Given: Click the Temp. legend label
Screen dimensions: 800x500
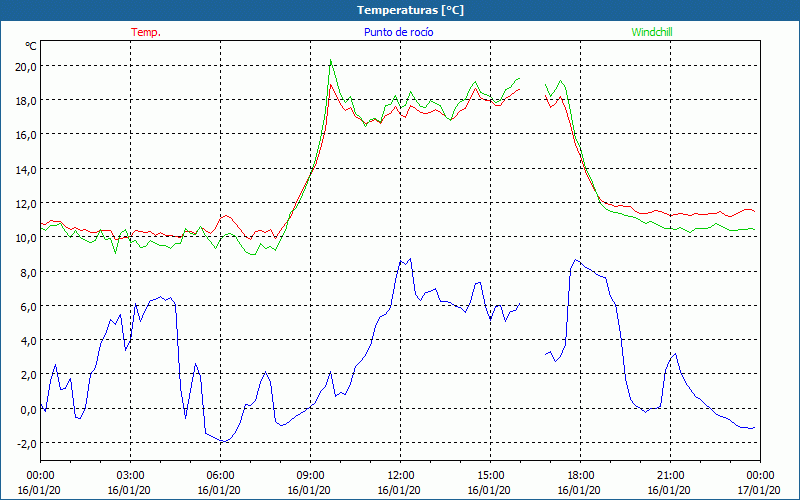Looking at the screenshot, I should 146,32.
